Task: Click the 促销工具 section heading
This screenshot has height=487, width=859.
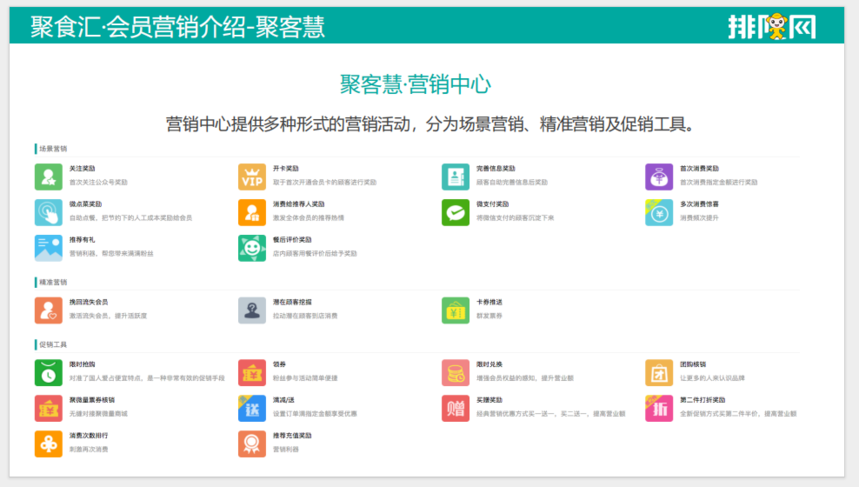Action: click(x=53, y=345)
